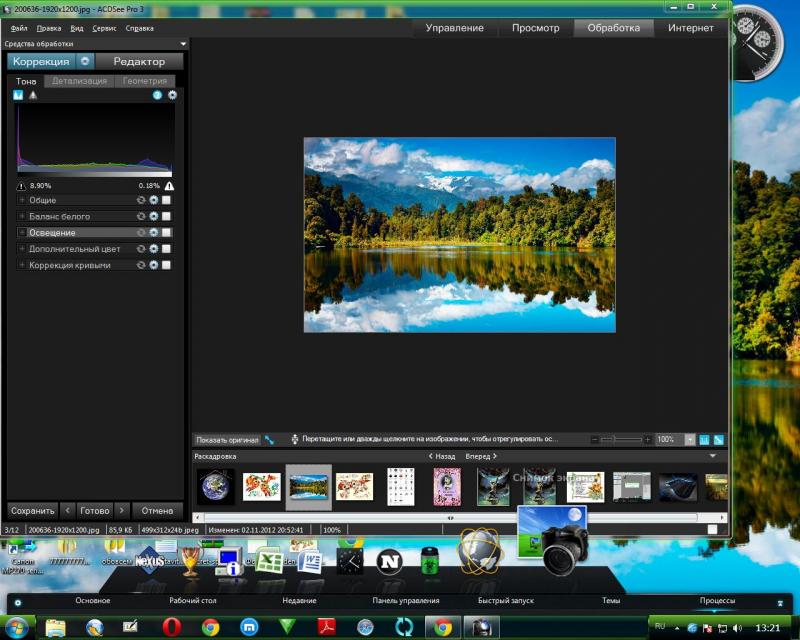Open gear options for Освещение

[154, 233]
